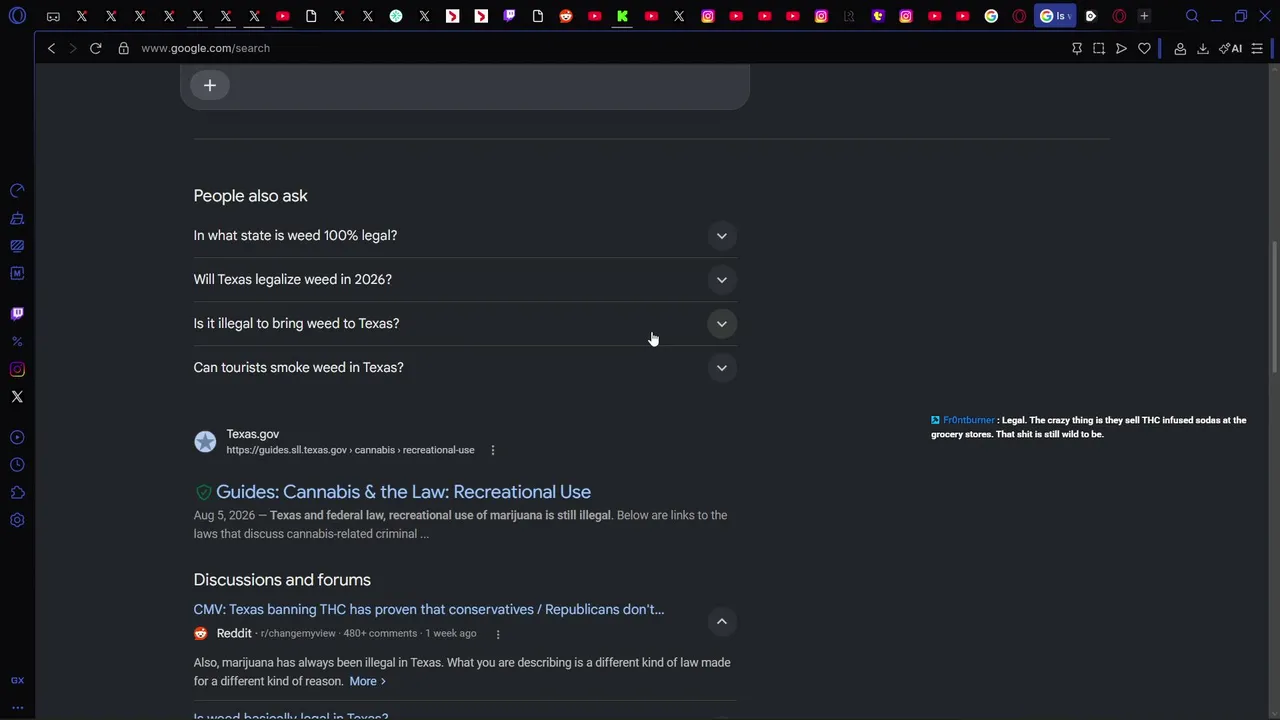This screenshot has width=1280, height=720.
Task: Switch to the first tab with controller icon
Action: point(53,16)
